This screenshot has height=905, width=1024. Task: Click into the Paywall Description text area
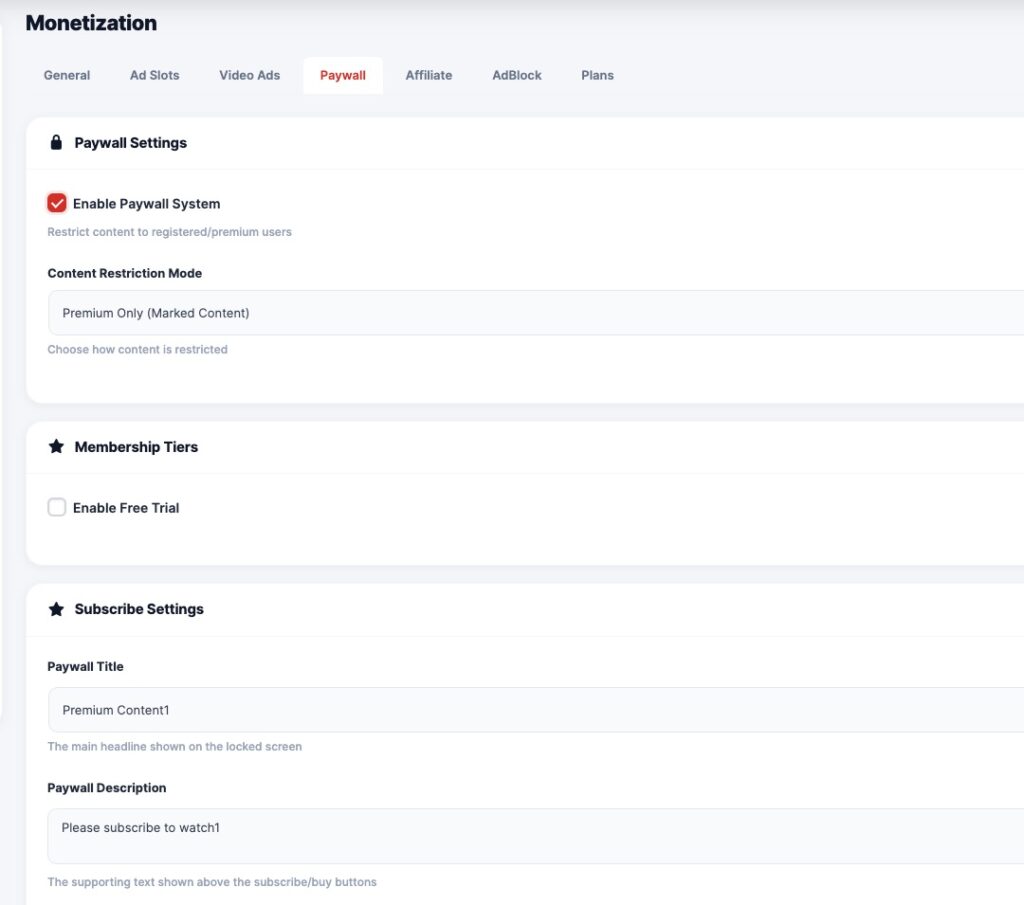pos(536,836)
